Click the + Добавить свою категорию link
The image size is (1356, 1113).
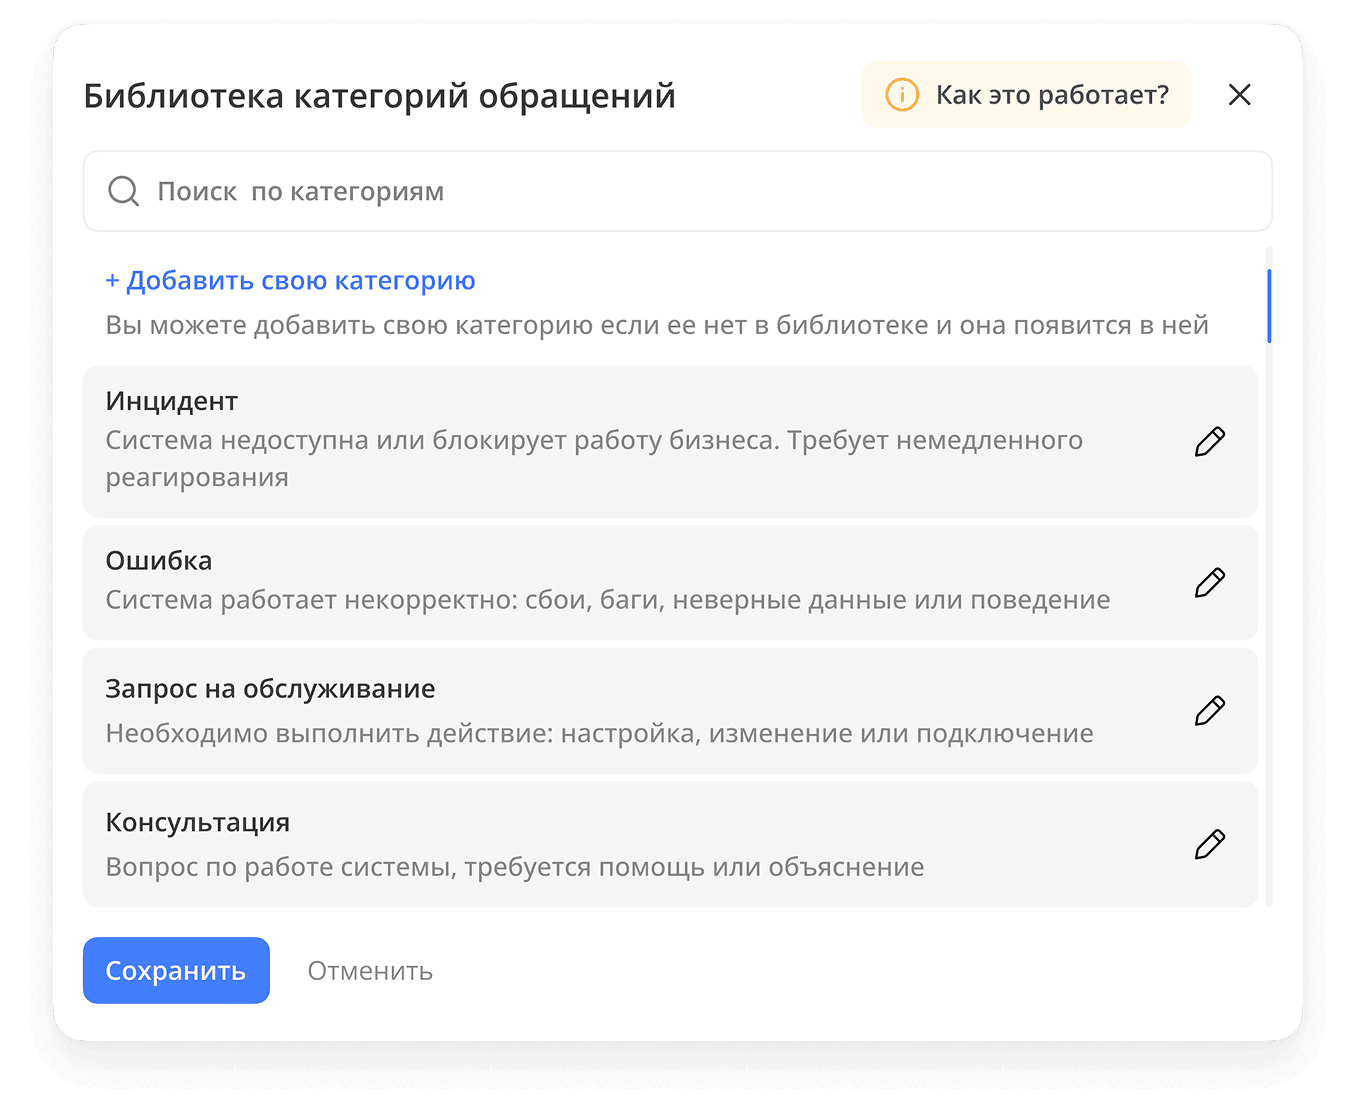point(290,281)
